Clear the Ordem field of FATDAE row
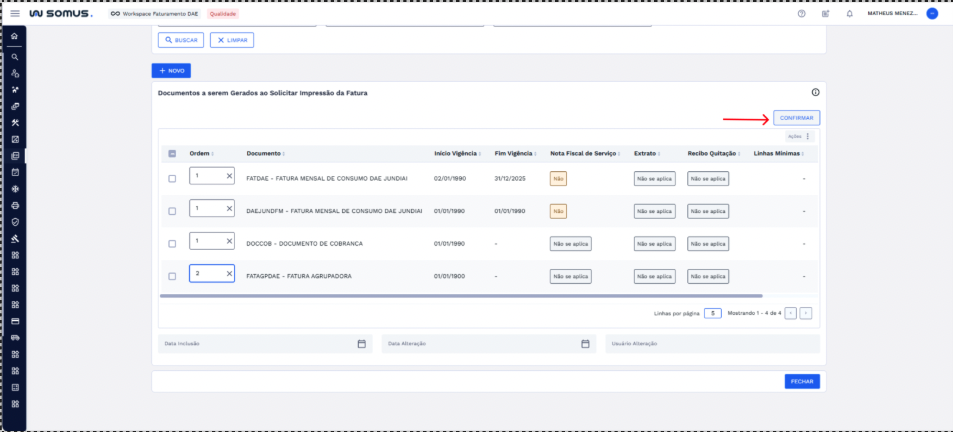 pos(228,177)
